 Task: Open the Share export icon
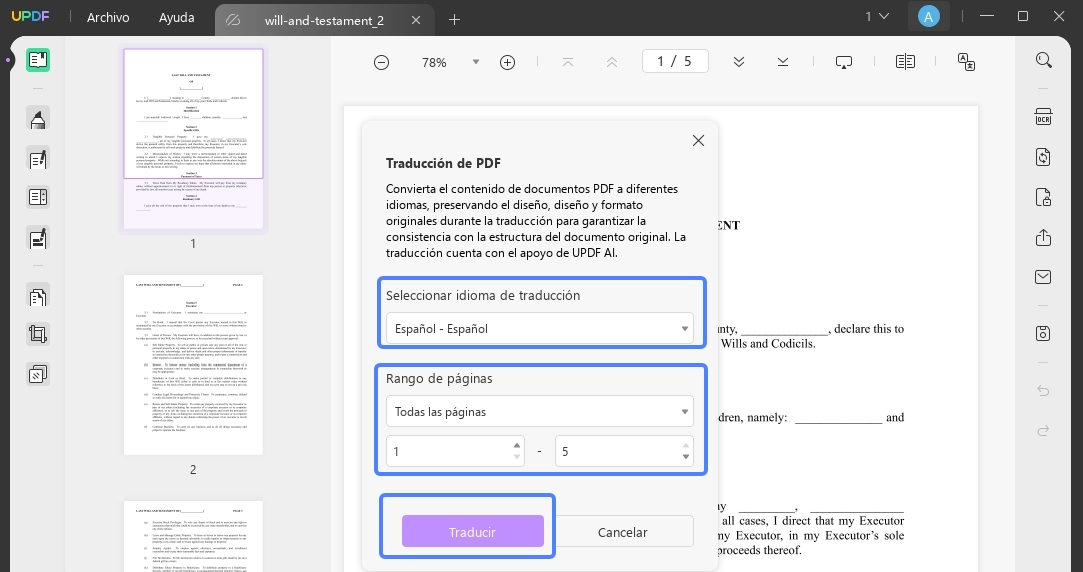point(1043,238)
